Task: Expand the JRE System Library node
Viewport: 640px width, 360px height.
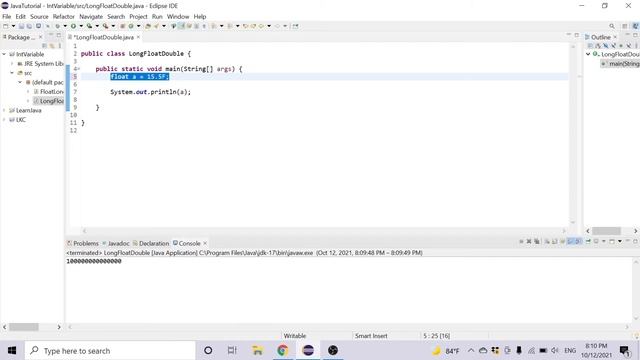Action: 12,64
